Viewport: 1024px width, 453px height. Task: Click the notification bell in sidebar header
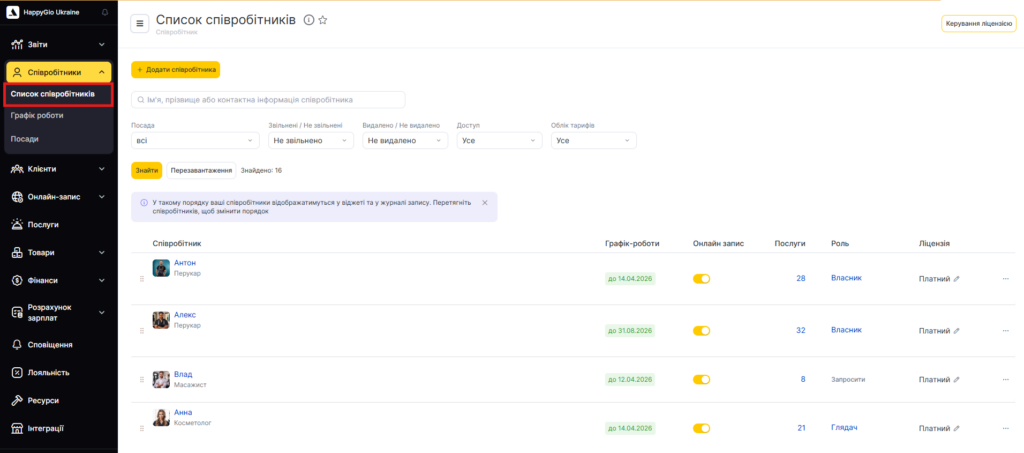click(105, 12)
